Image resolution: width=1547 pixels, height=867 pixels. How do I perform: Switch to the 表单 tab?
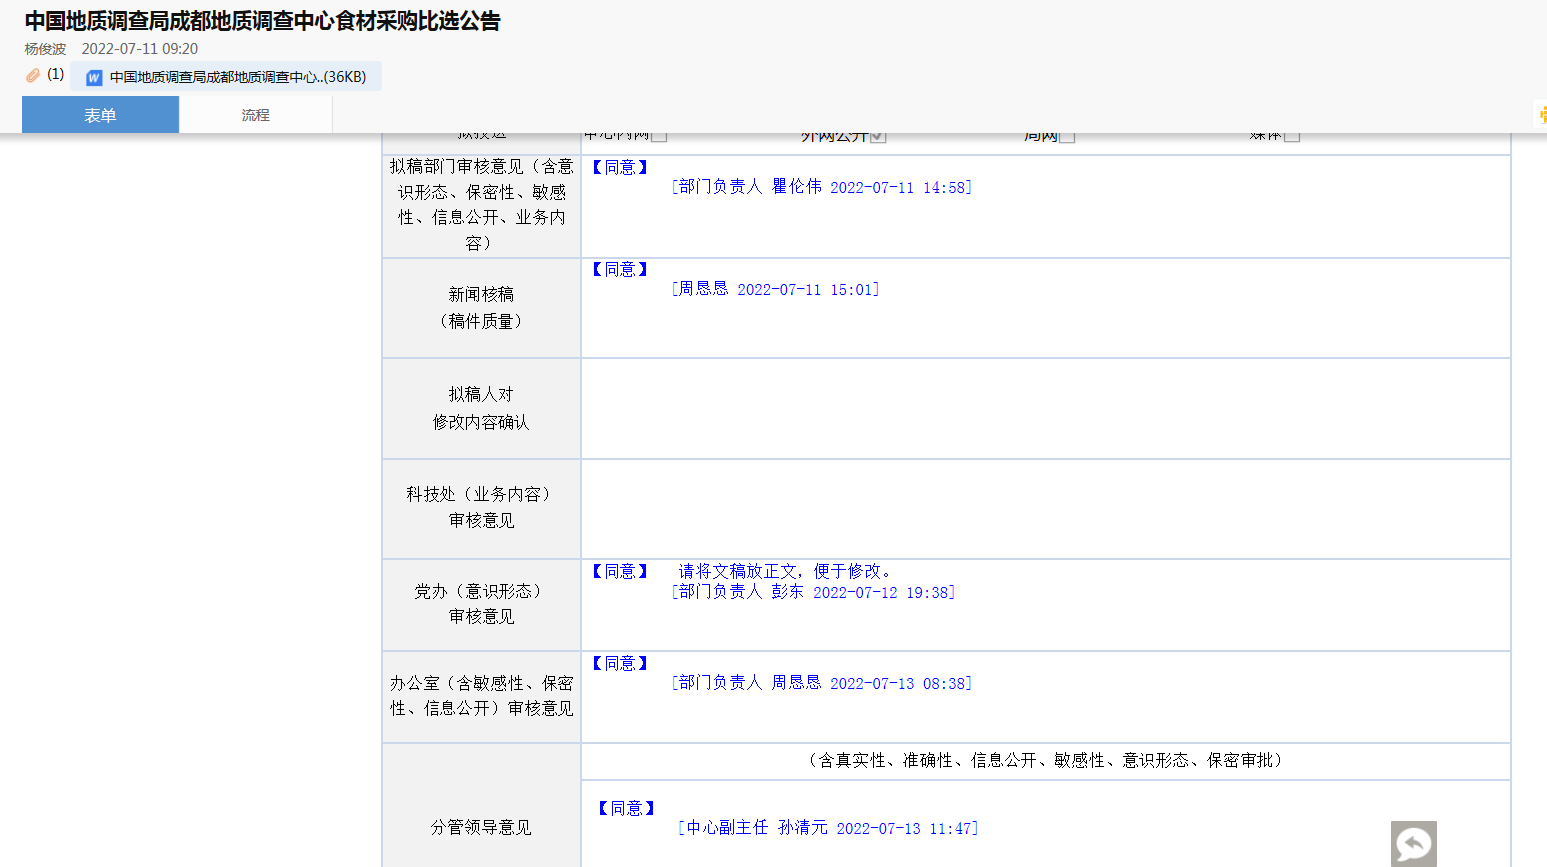tap(100, 115)
